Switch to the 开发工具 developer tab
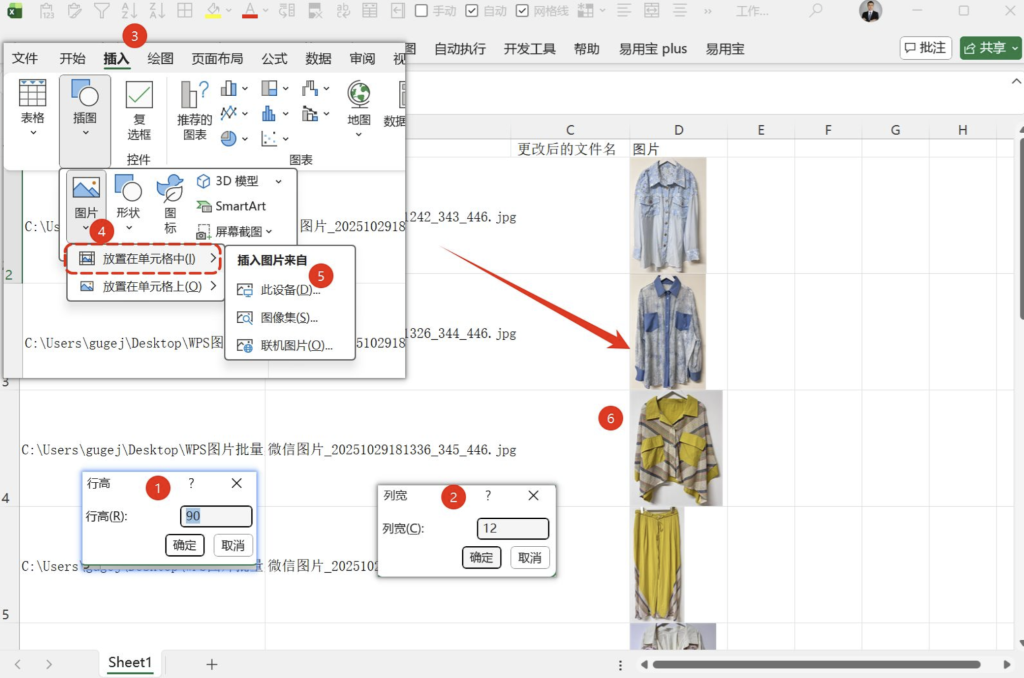The width and height of the screenshot is (1024, 678). (x=530, y=49)
